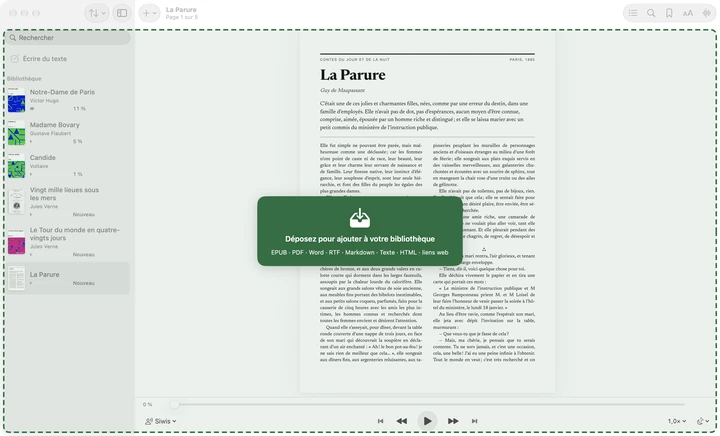
Task: Click the drop-to-library tray icon
Action: 360,218
